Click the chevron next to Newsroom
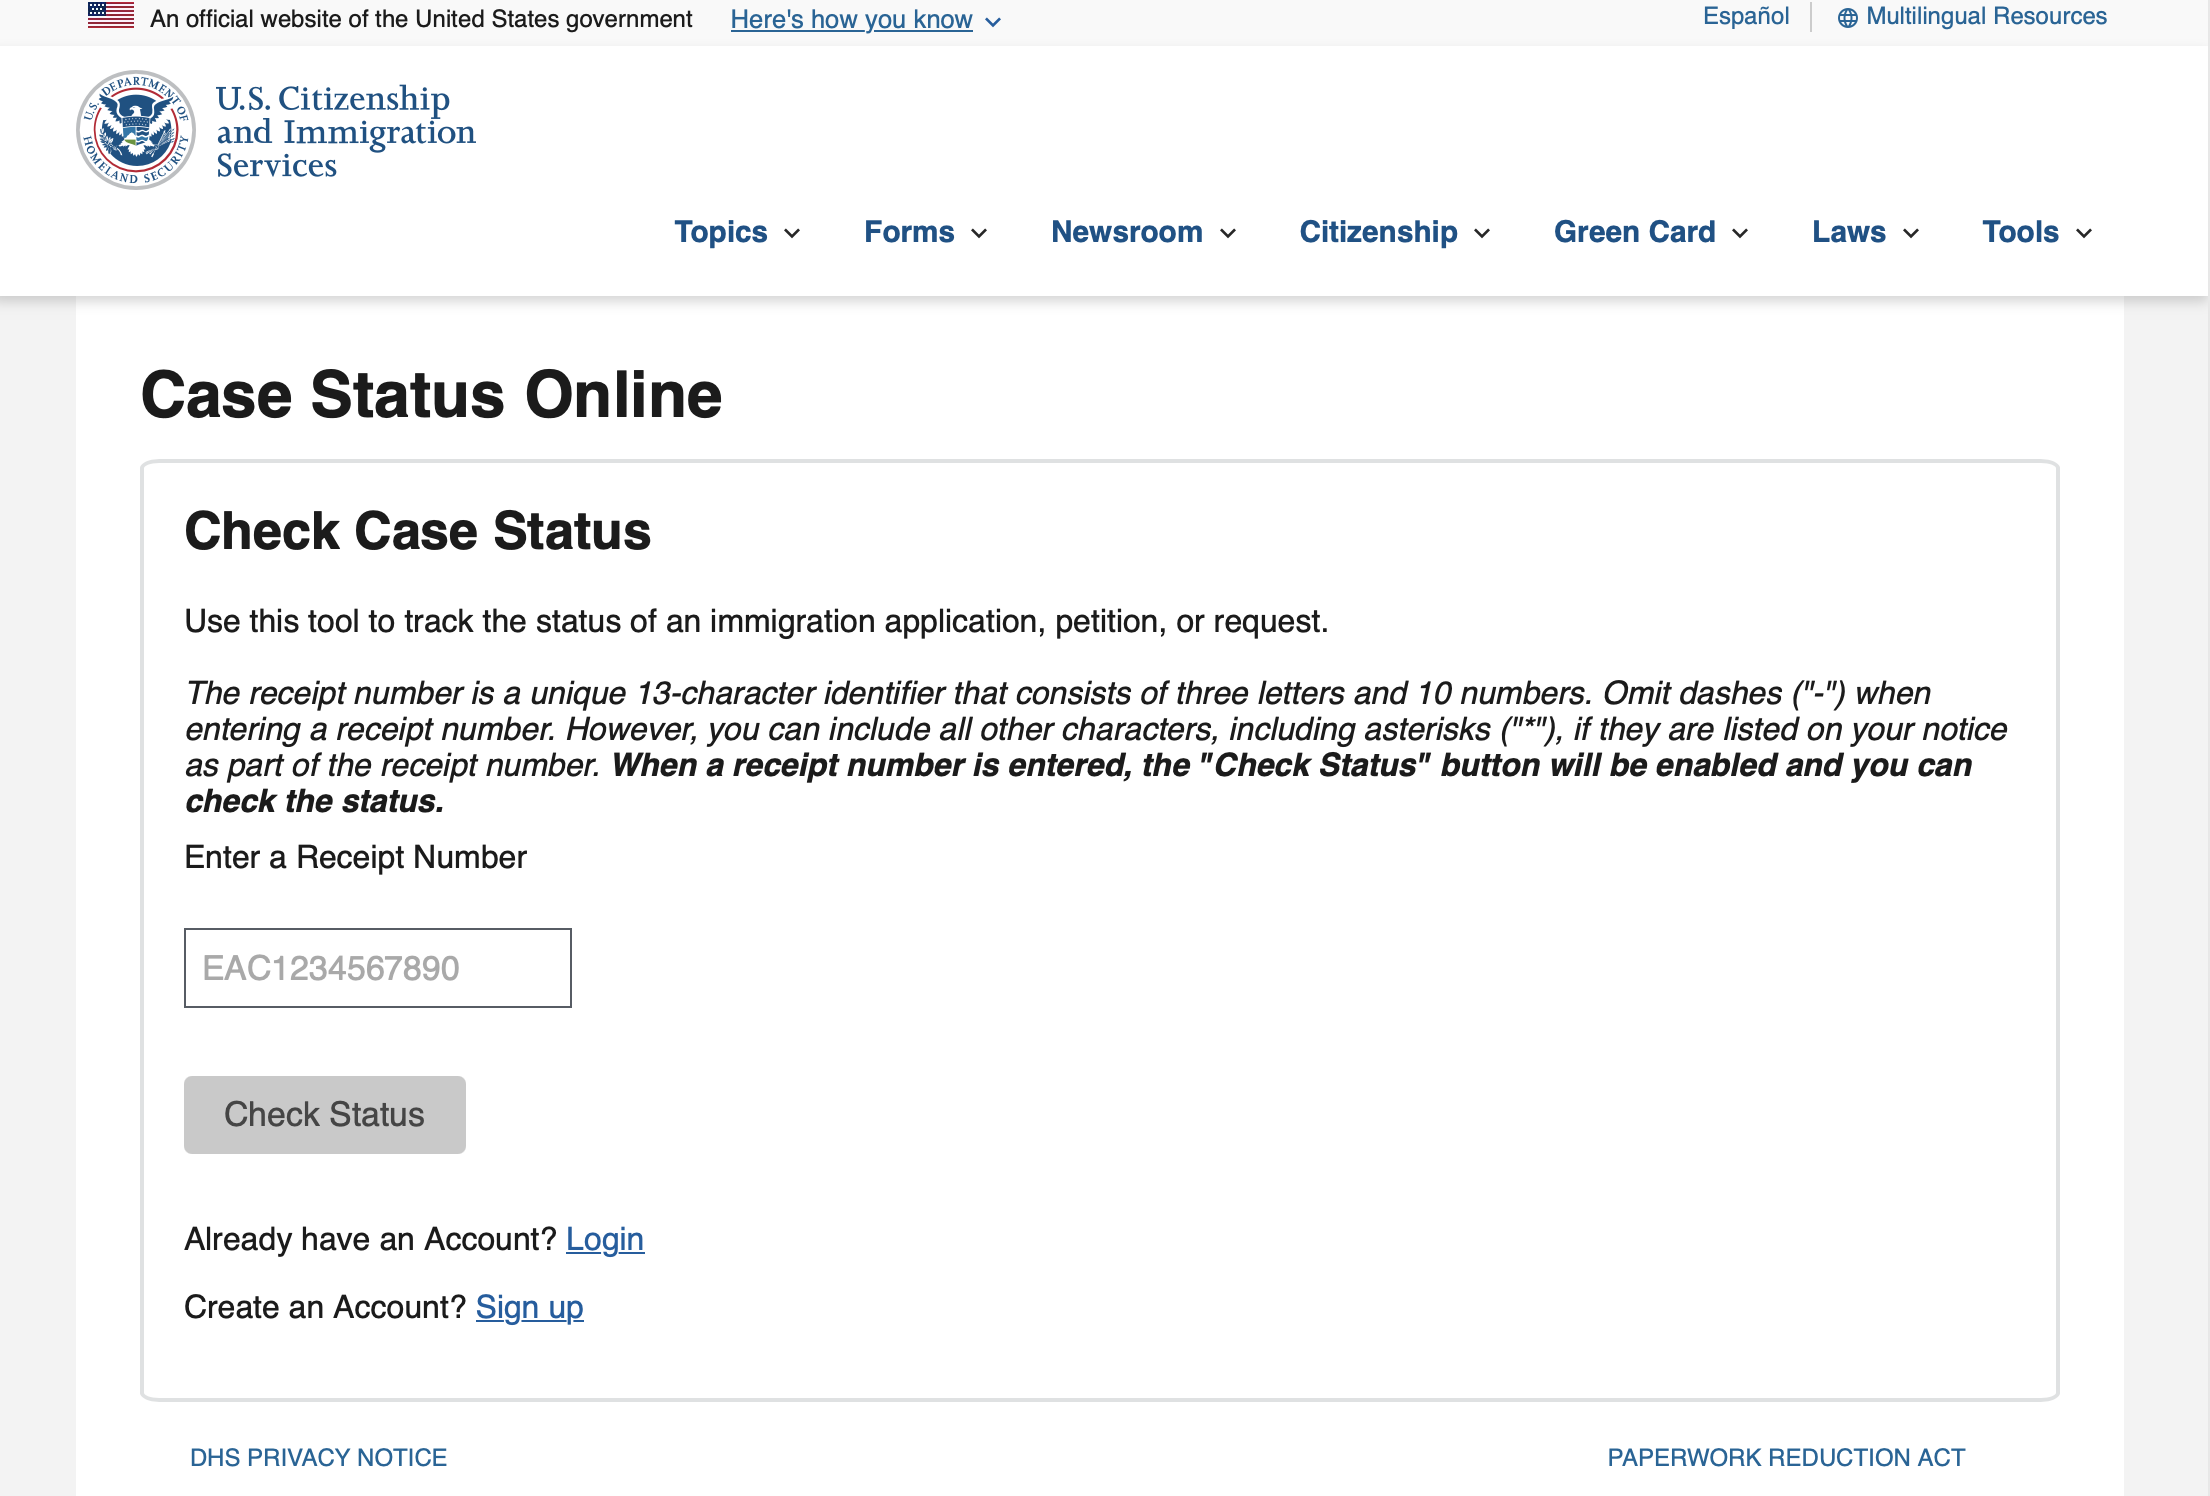Screen dimensions: 2210x1496 [1228, 234]
